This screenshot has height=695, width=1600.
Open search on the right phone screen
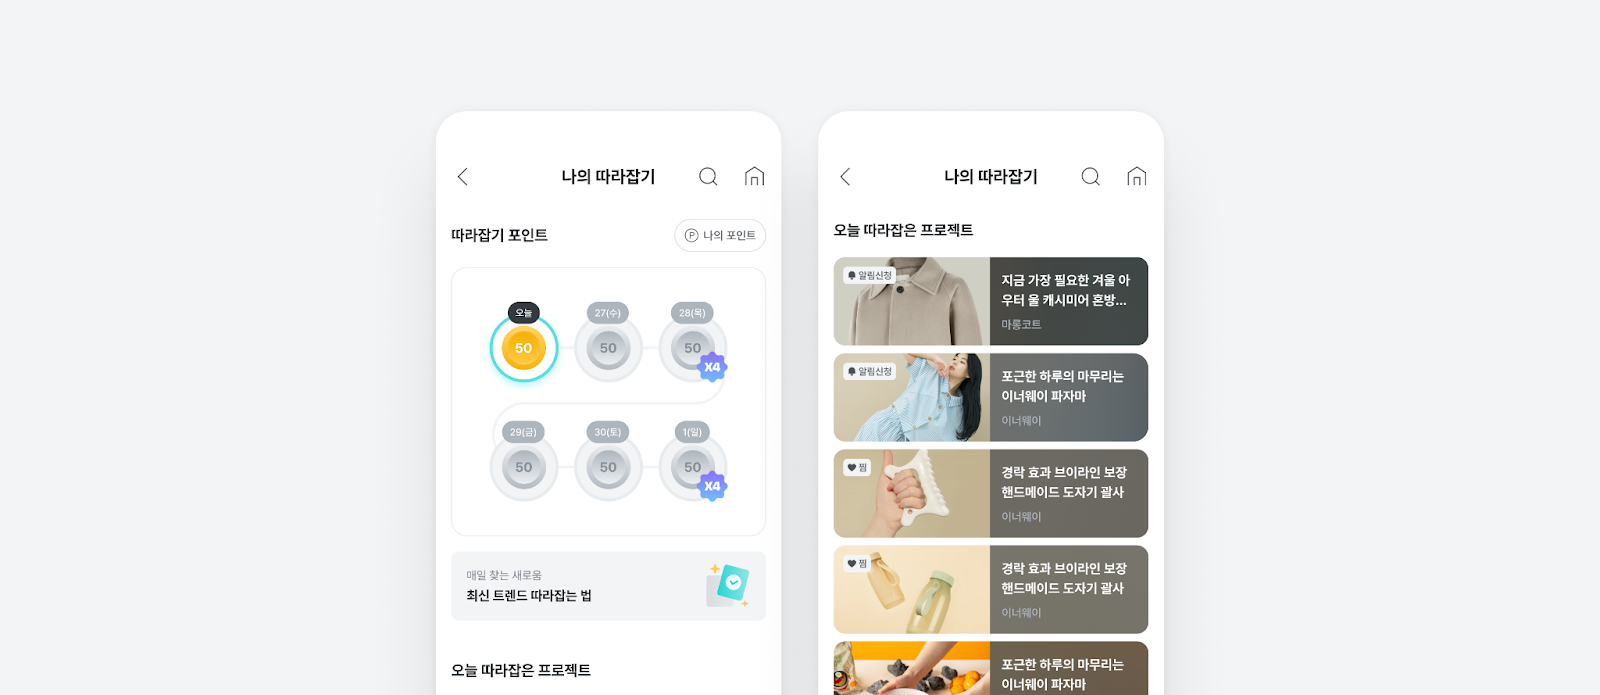1091,177
